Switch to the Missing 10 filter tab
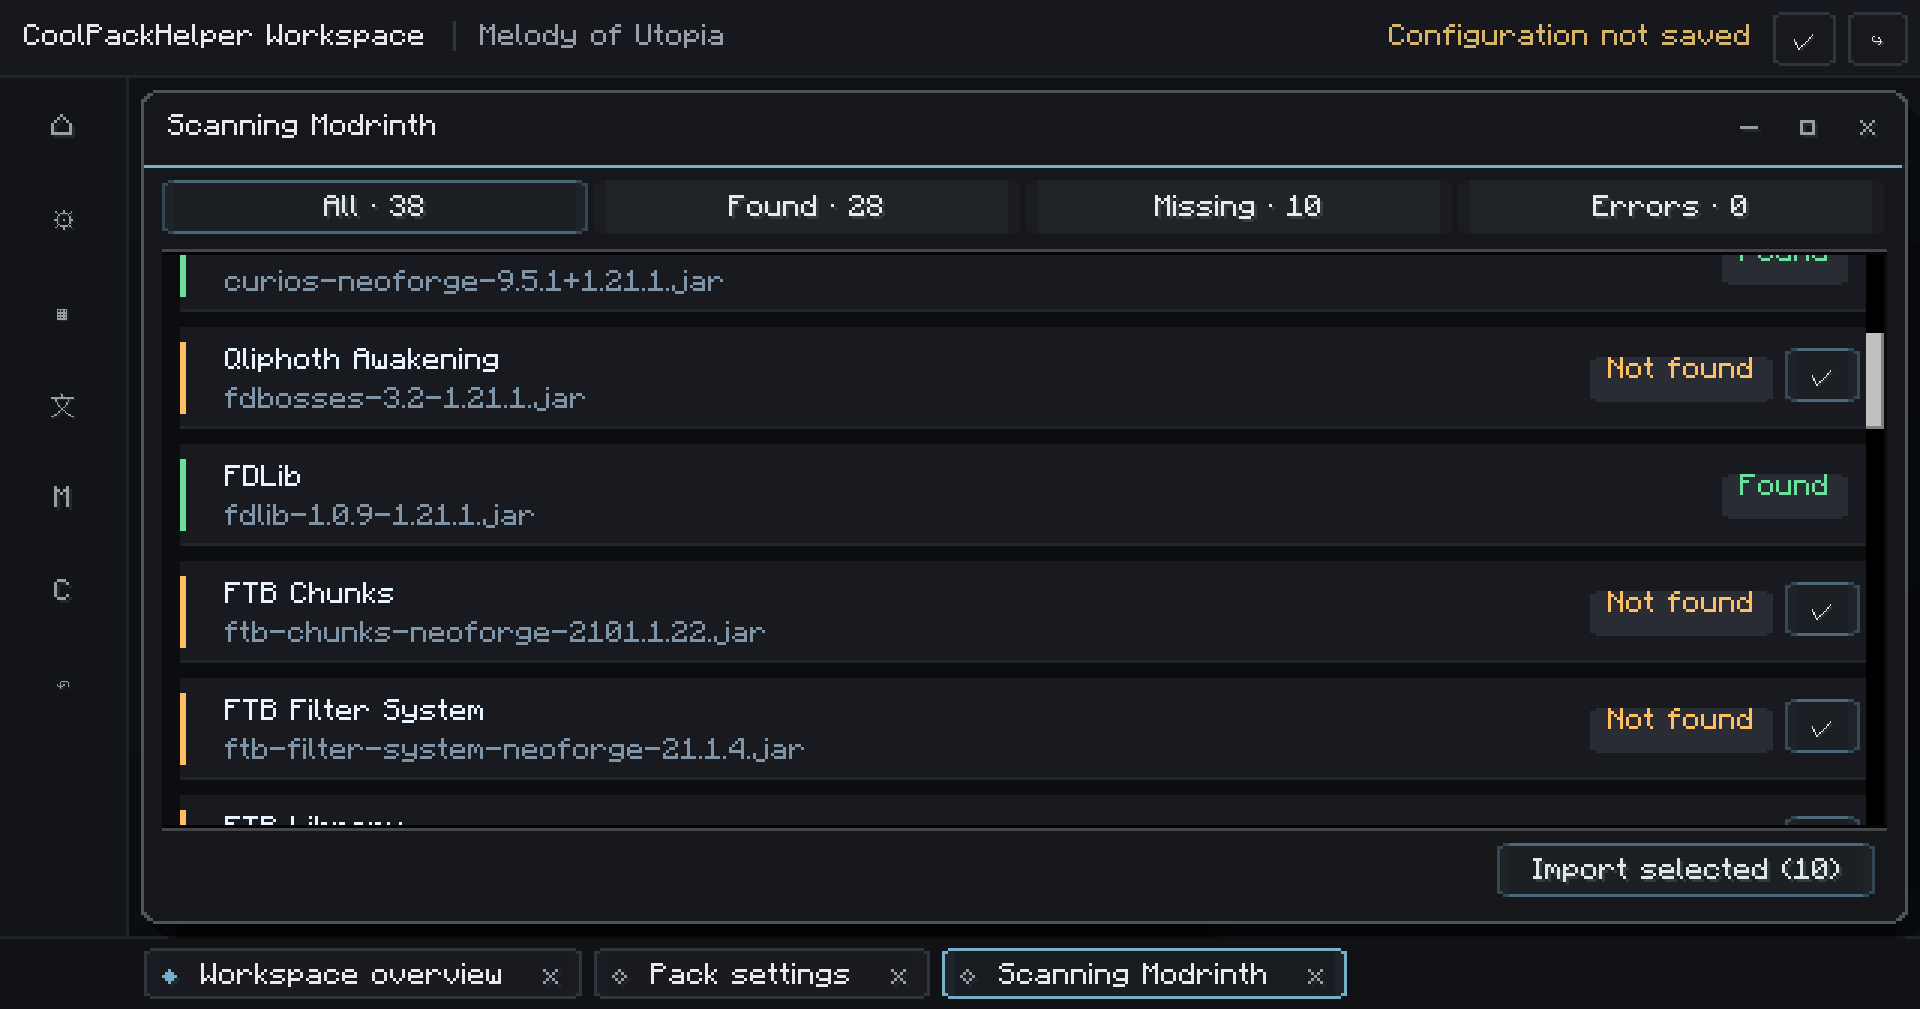The height and width of the screenshot is (1009, 1920). pyautogui.click(x=1237, y=206)
